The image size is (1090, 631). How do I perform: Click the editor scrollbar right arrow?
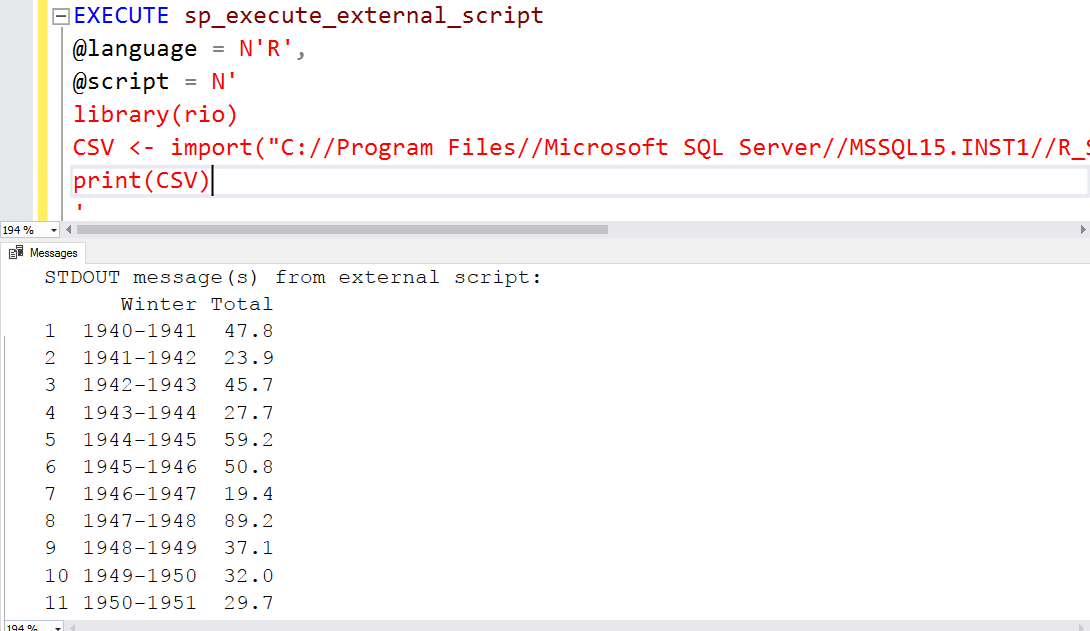[x=1083, y=229]
